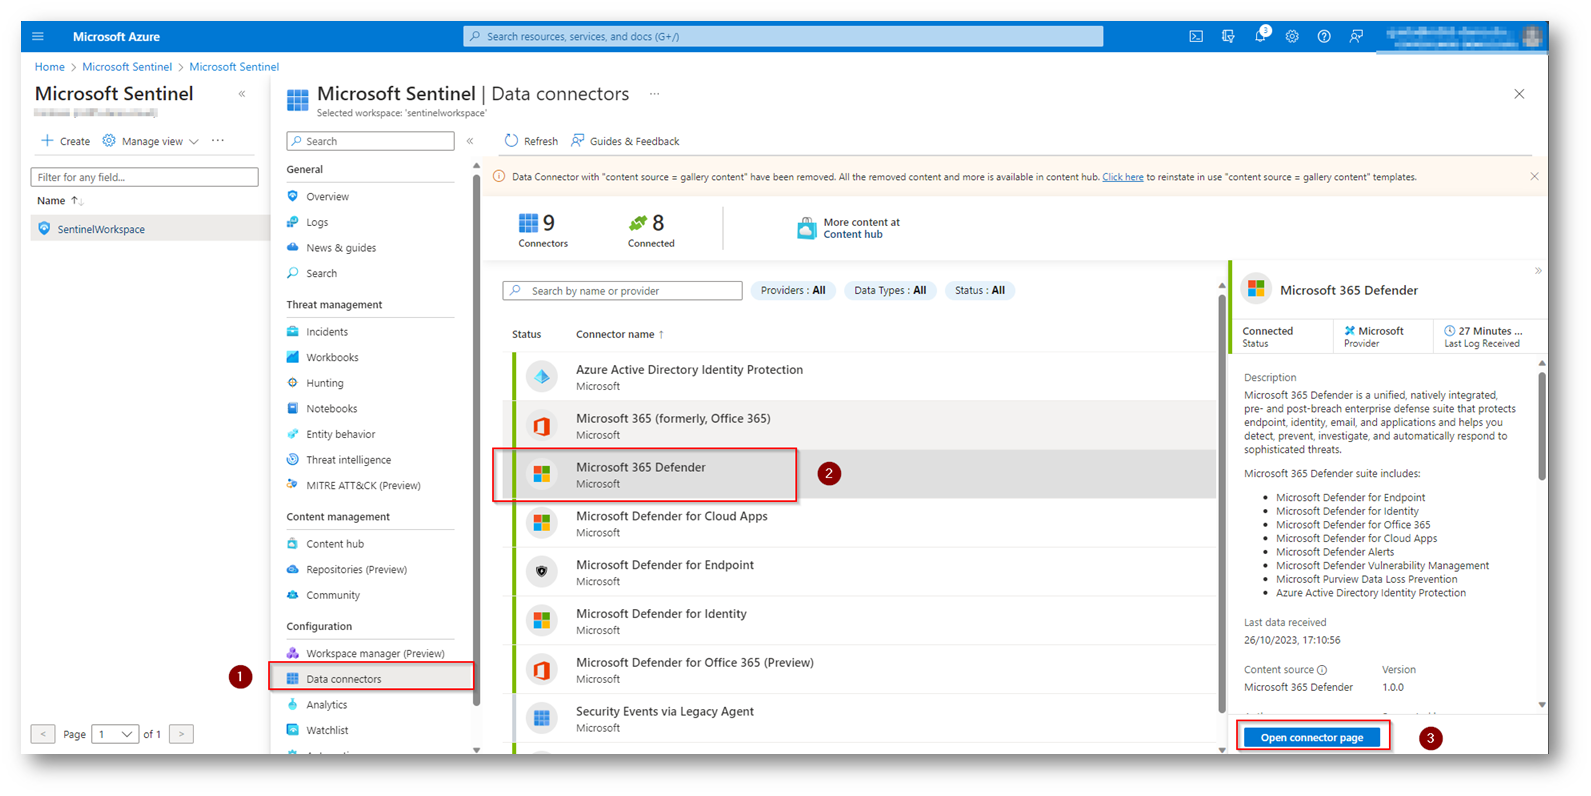This screenshot has width=1591, height=796.
Task: Open Content hub in the navigation menu
Action: (x=335, y=544)
